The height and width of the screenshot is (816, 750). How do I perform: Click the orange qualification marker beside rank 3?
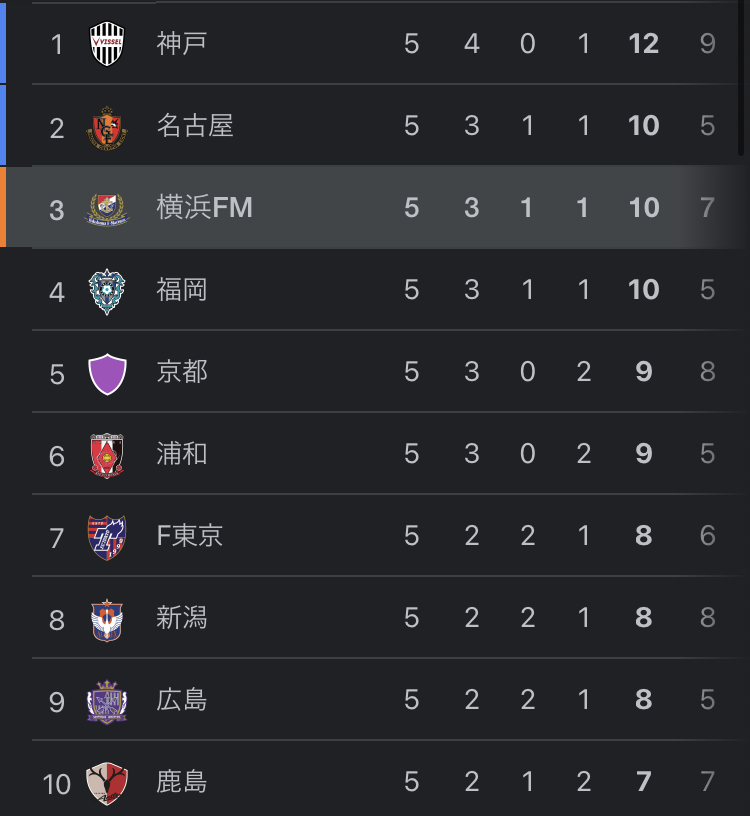[3, 207]
